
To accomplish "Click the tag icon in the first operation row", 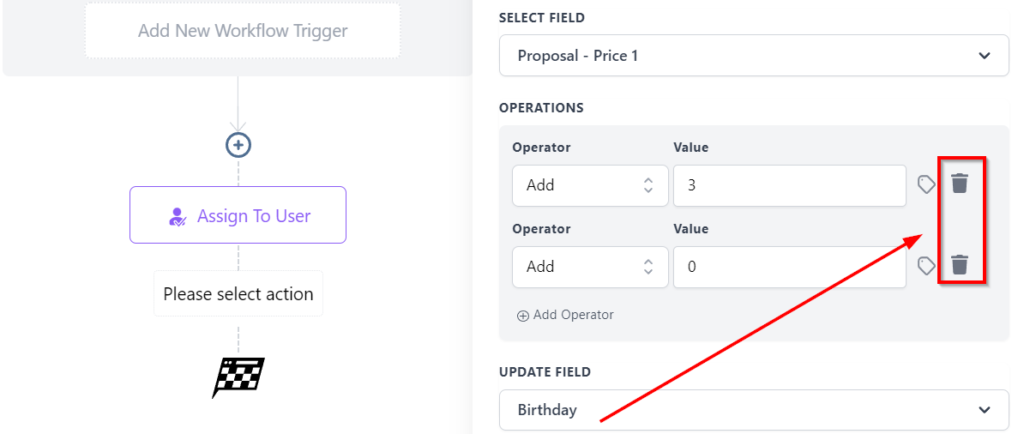I will (x=927, y=184).
